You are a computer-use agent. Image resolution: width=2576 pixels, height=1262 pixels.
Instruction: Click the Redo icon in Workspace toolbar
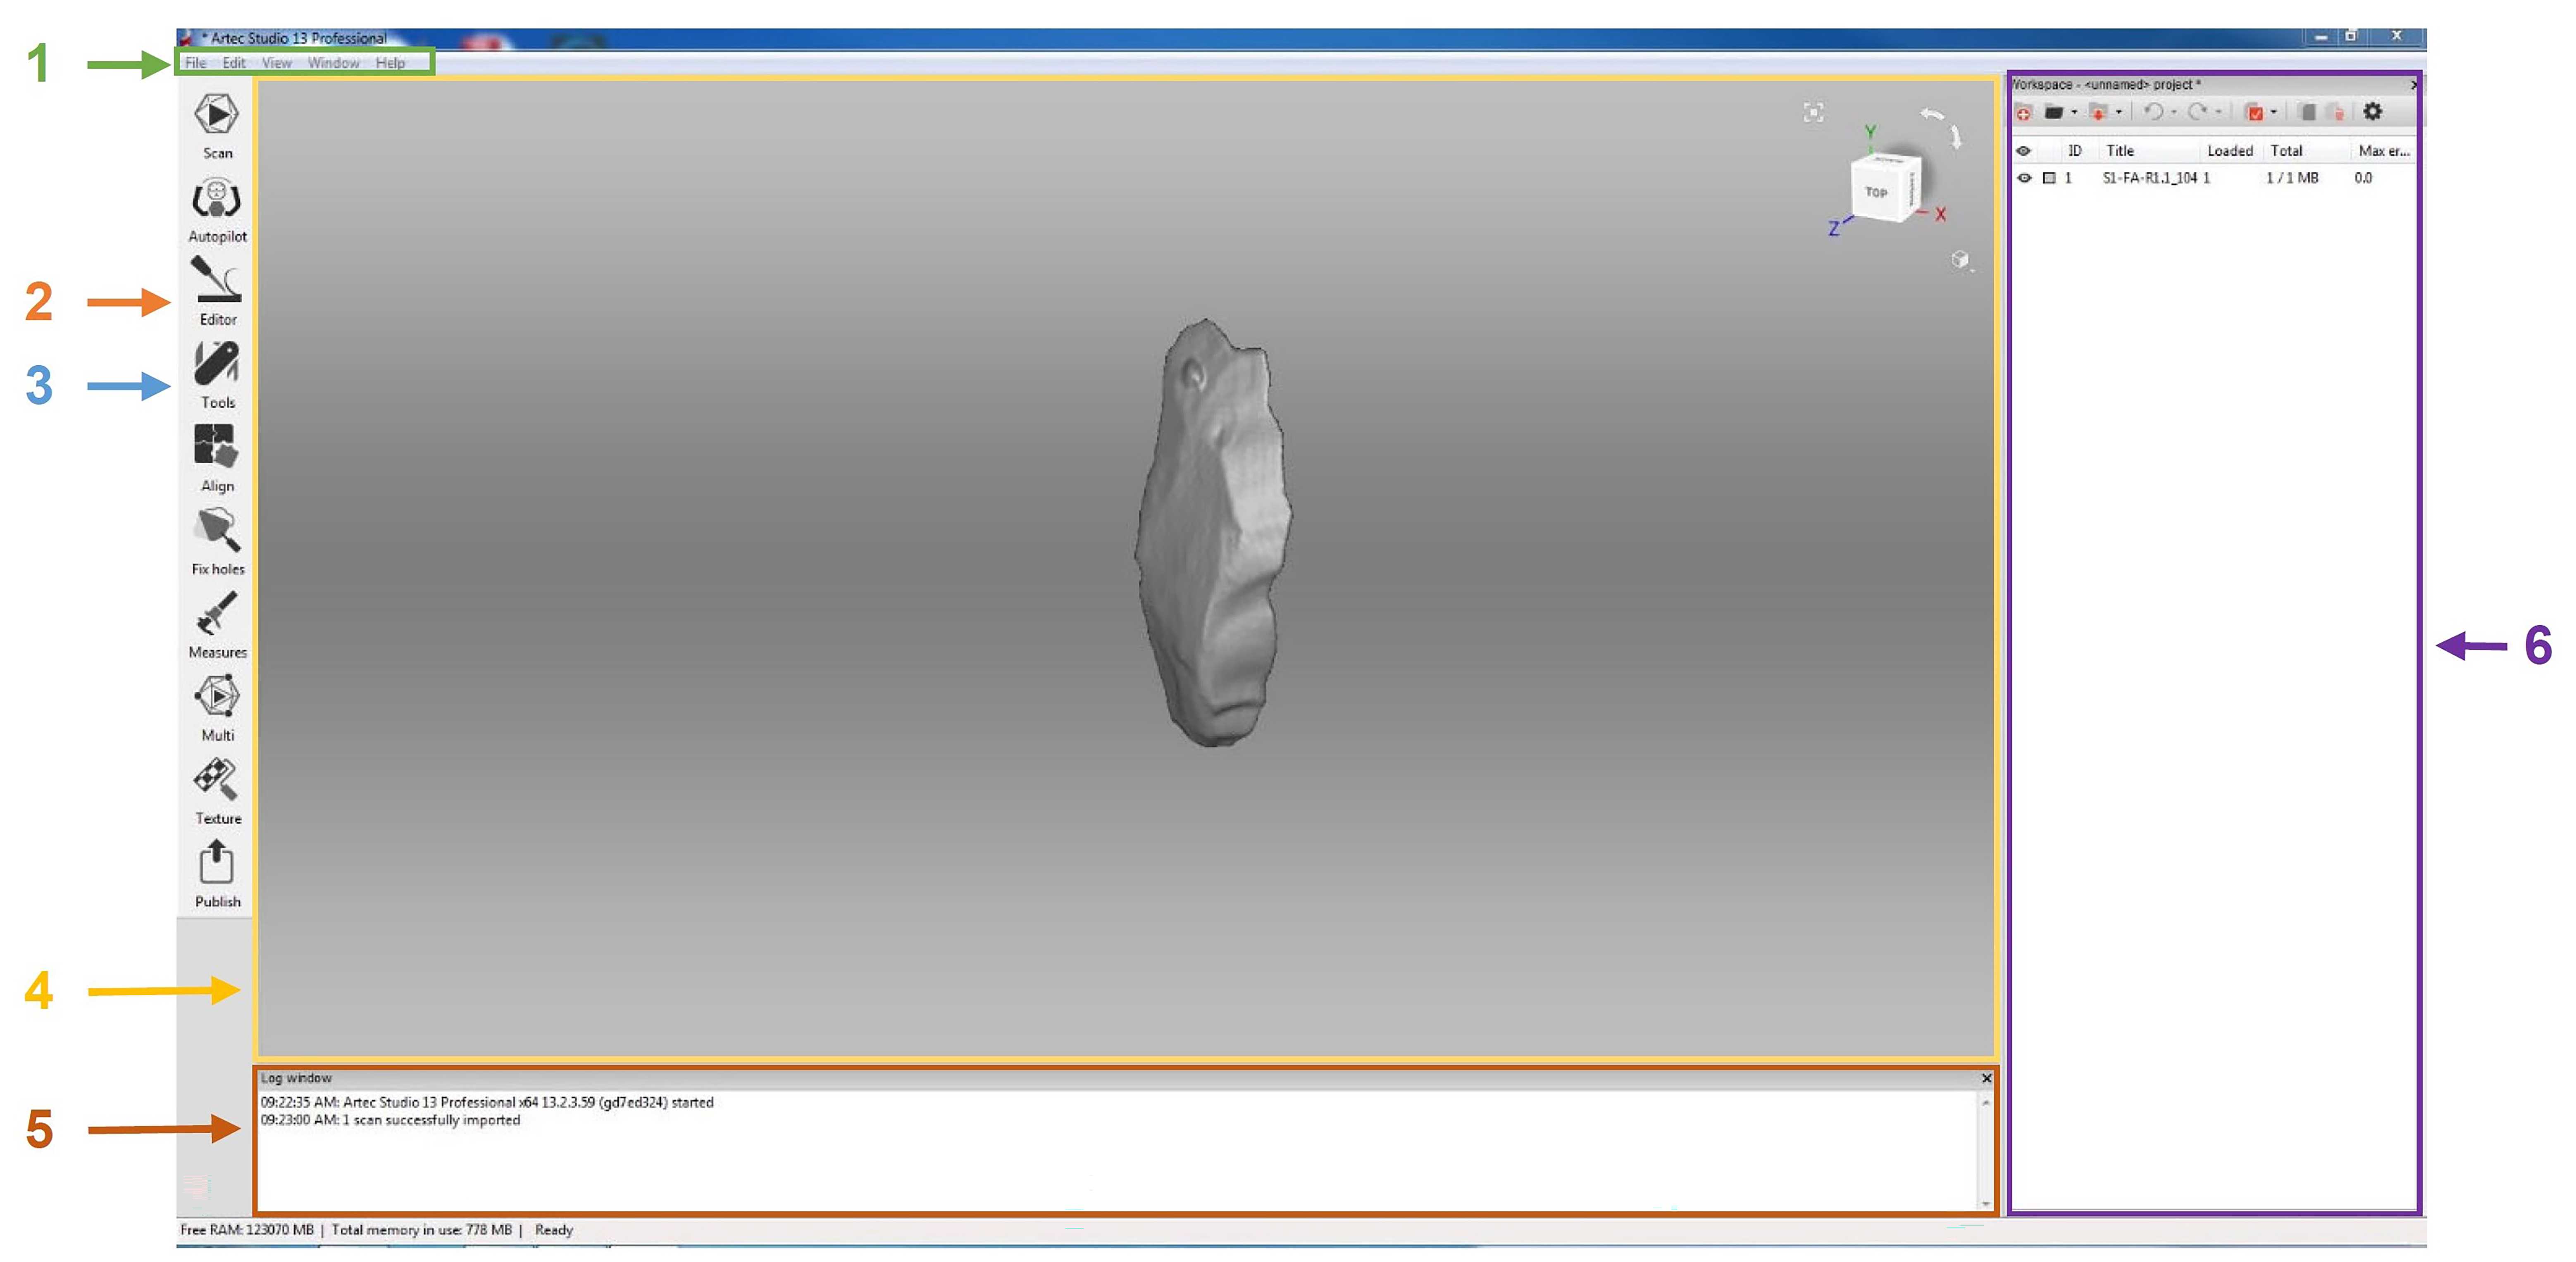[2198, 112]
